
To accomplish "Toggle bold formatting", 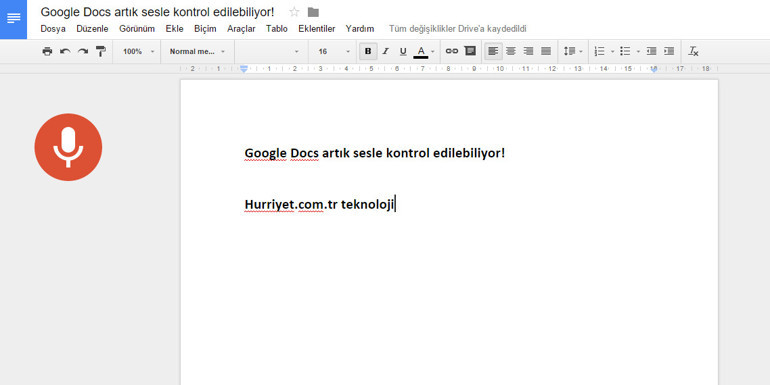I will [368, 51].
